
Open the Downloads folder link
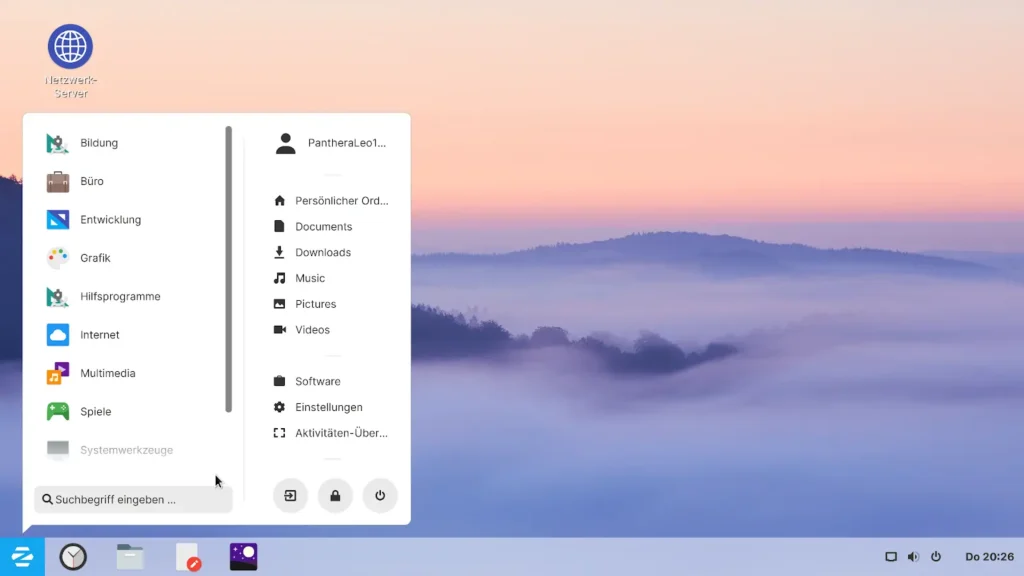pos(322,253)
